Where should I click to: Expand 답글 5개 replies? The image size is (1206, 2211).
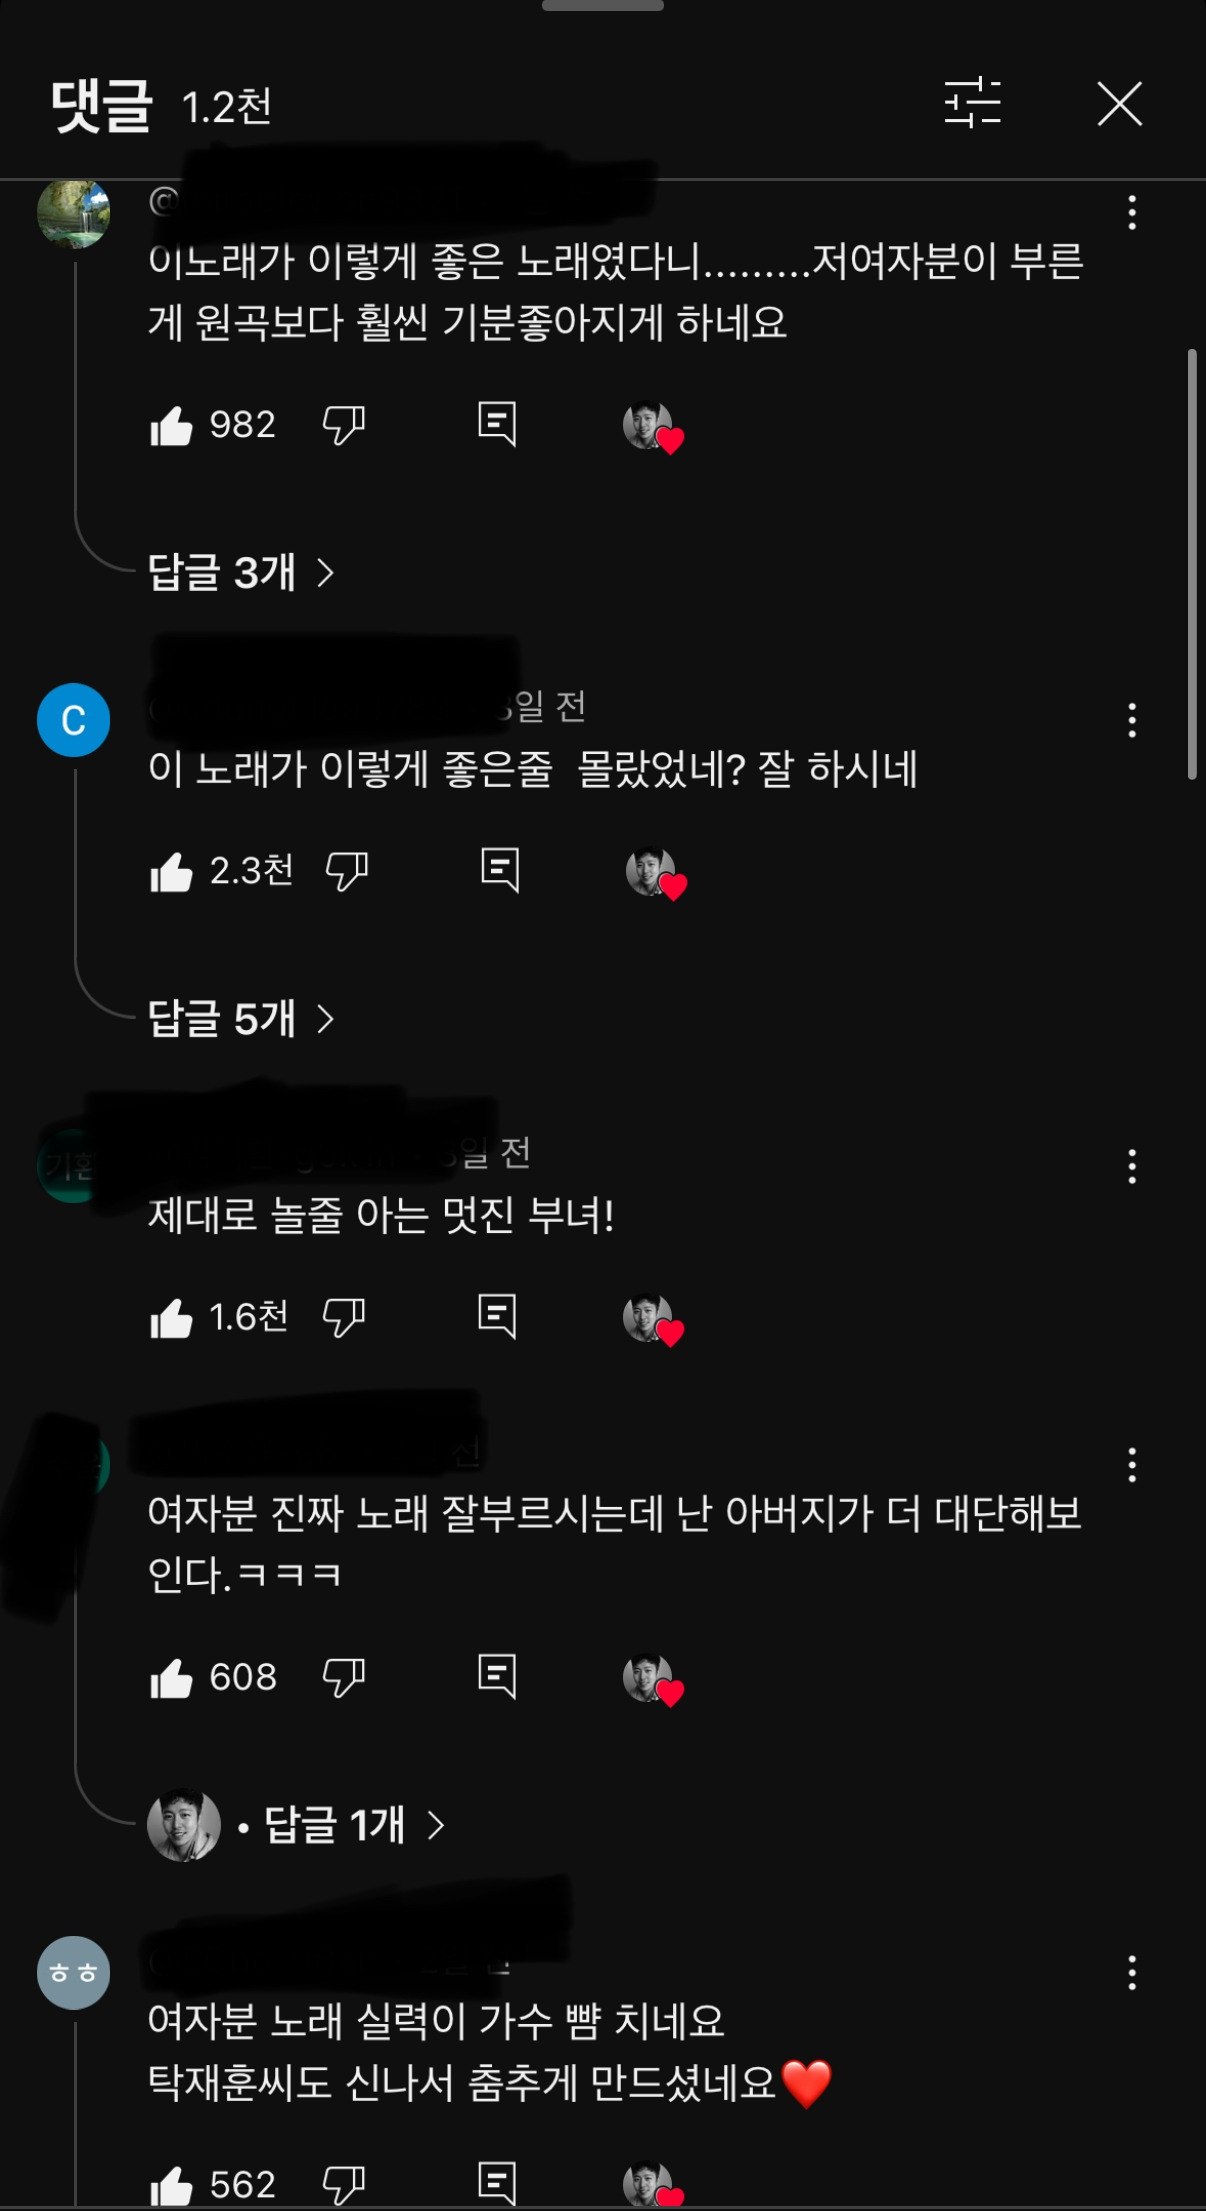coord(240,1019)
